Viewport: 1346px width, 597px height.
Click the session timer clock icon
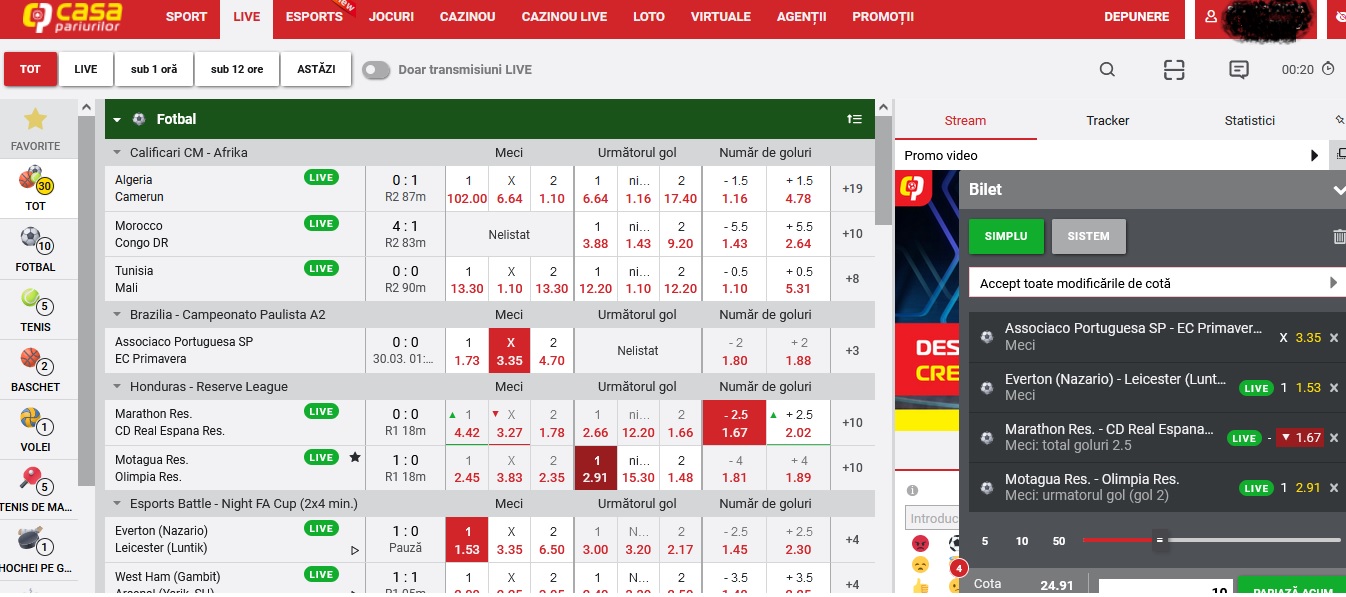1328,69
